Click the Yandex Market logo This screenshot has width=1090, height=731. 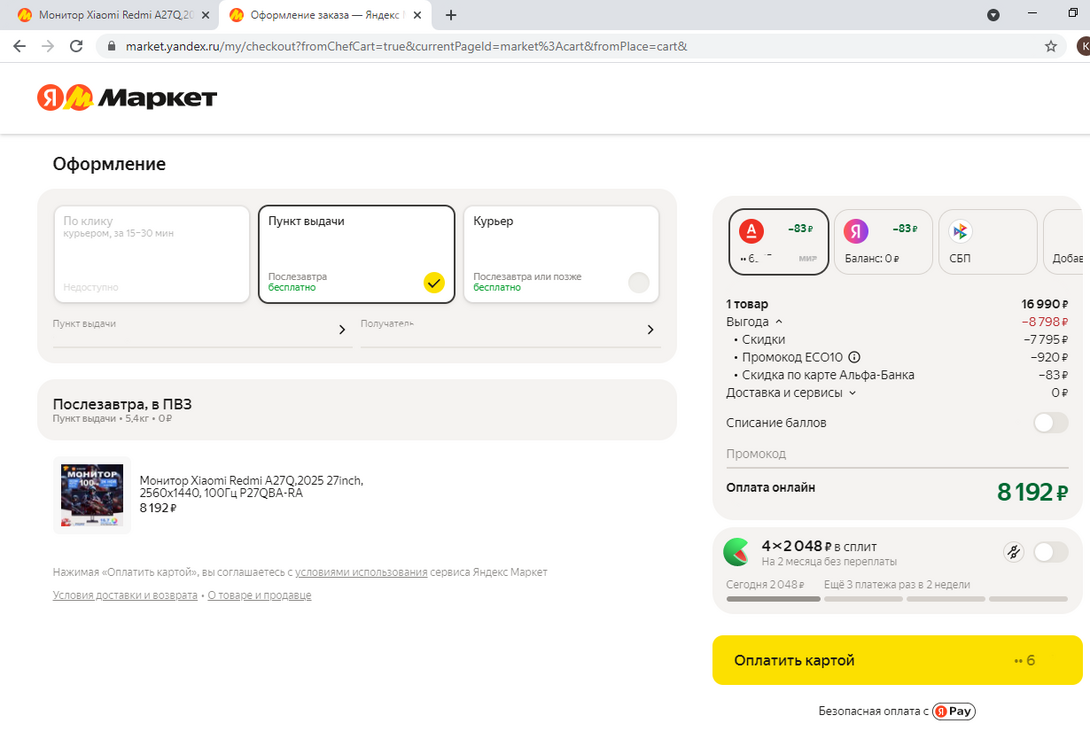[127, 98]
